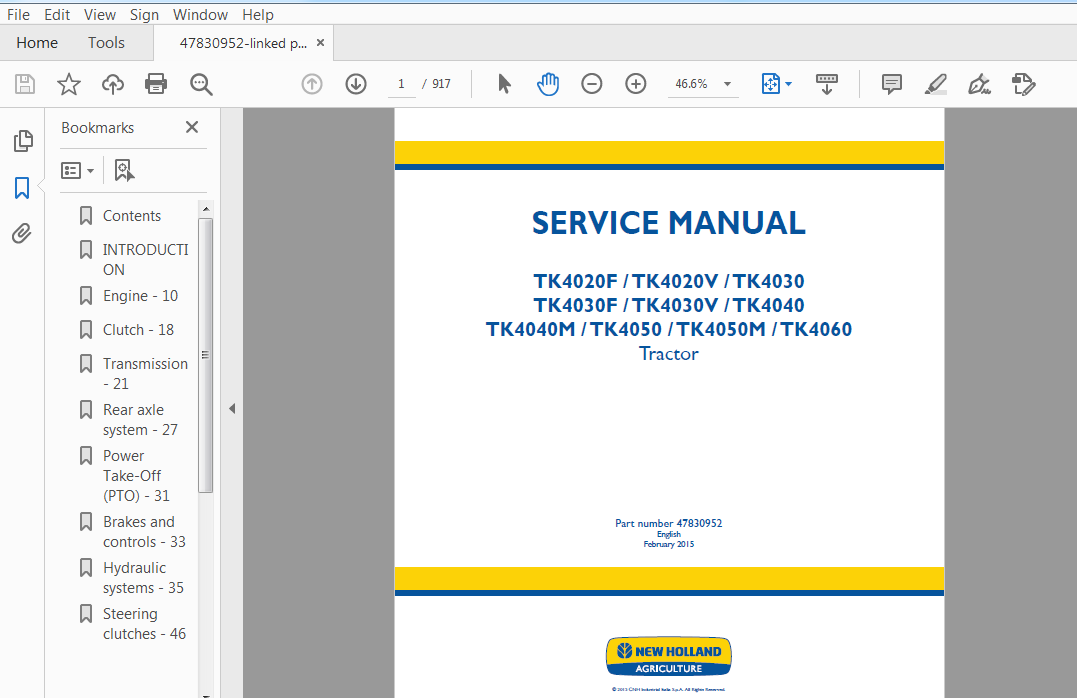Click the bookmarks panel scrollbar thumb
The width and height of the screenshot is (1077, 698).
point(205,355)
